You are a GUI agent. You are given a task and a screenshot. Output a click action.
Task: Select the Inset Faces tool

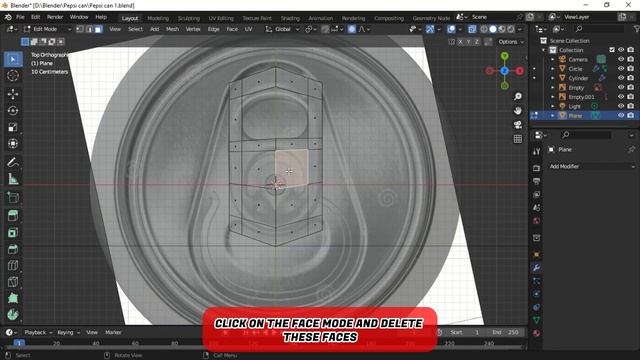coord(13,233)
